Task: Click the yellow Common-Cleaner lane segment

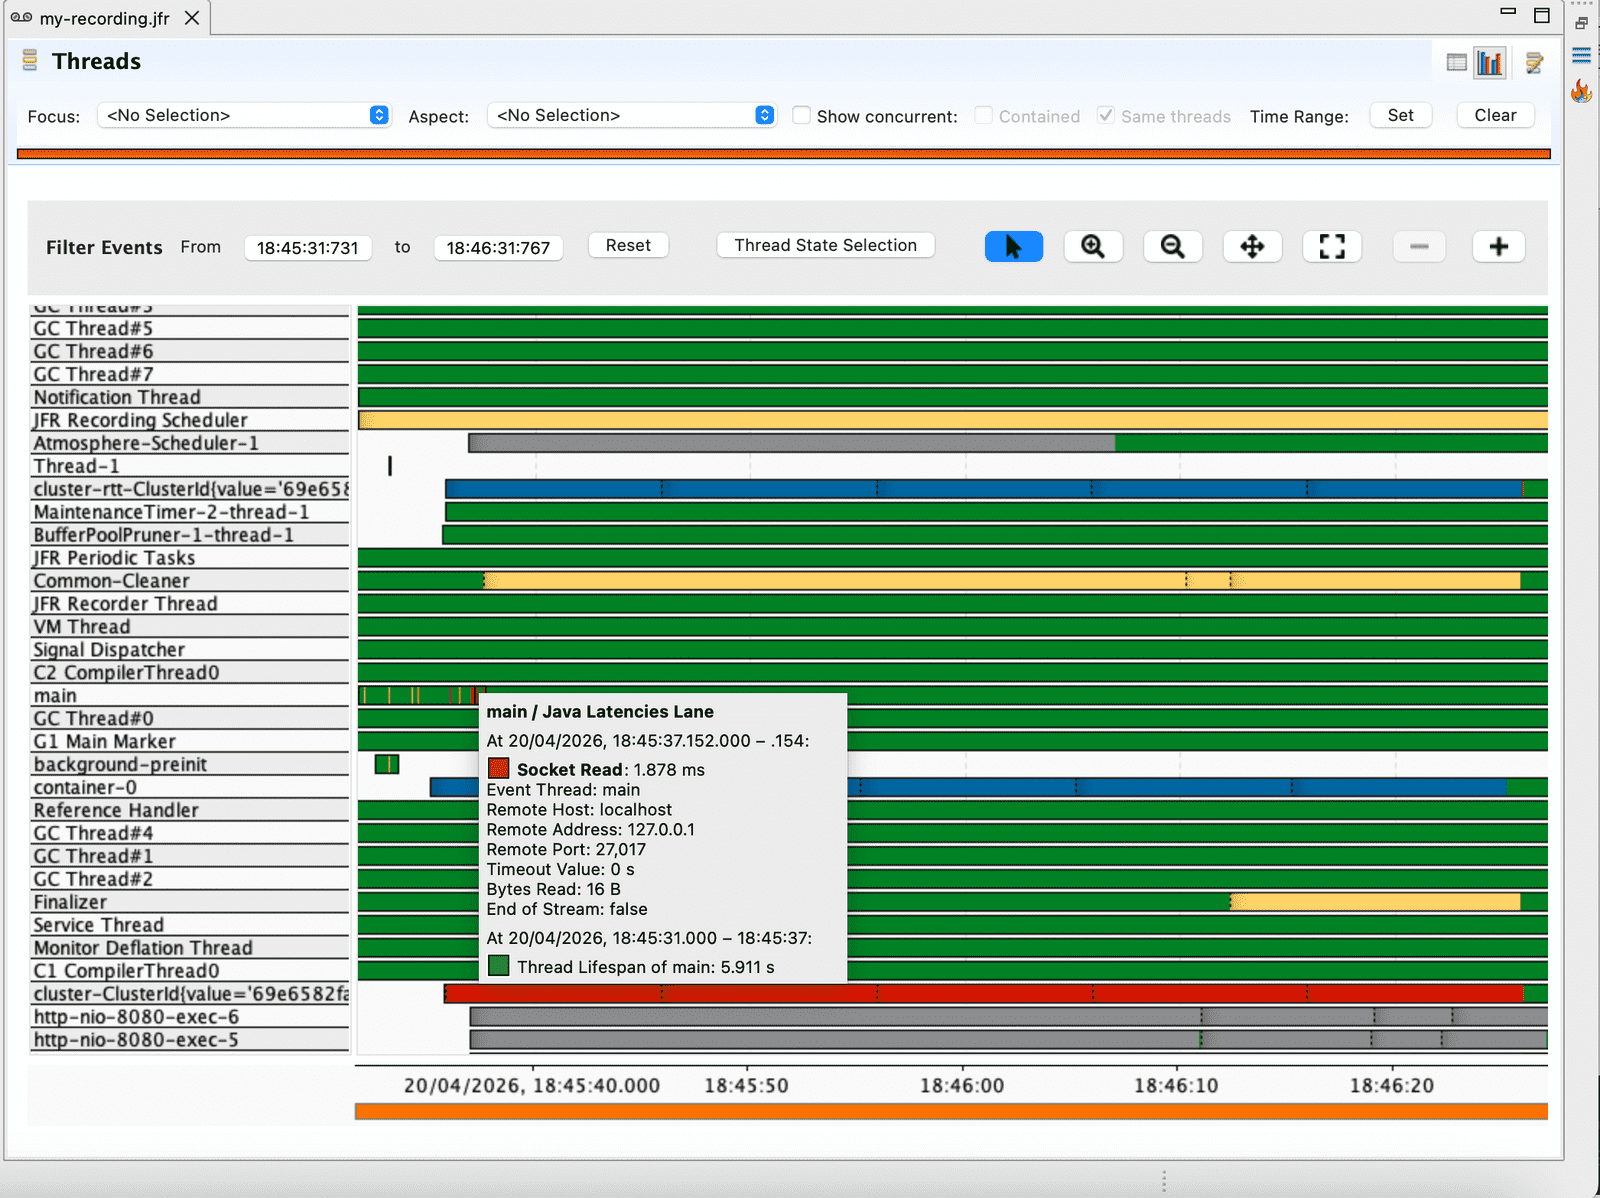Action: click(x=1002, y=581)
